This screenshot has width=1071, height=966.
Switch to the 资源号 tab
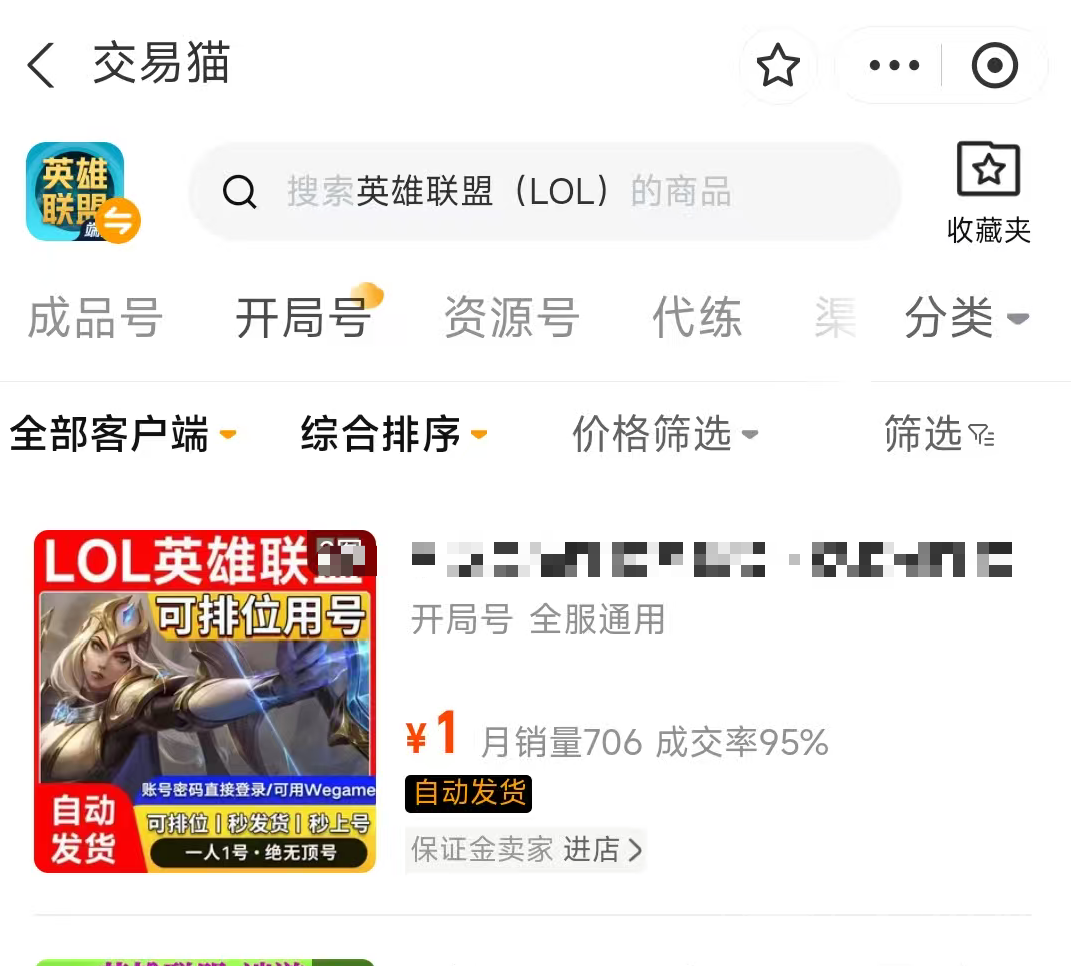[512, 318]
